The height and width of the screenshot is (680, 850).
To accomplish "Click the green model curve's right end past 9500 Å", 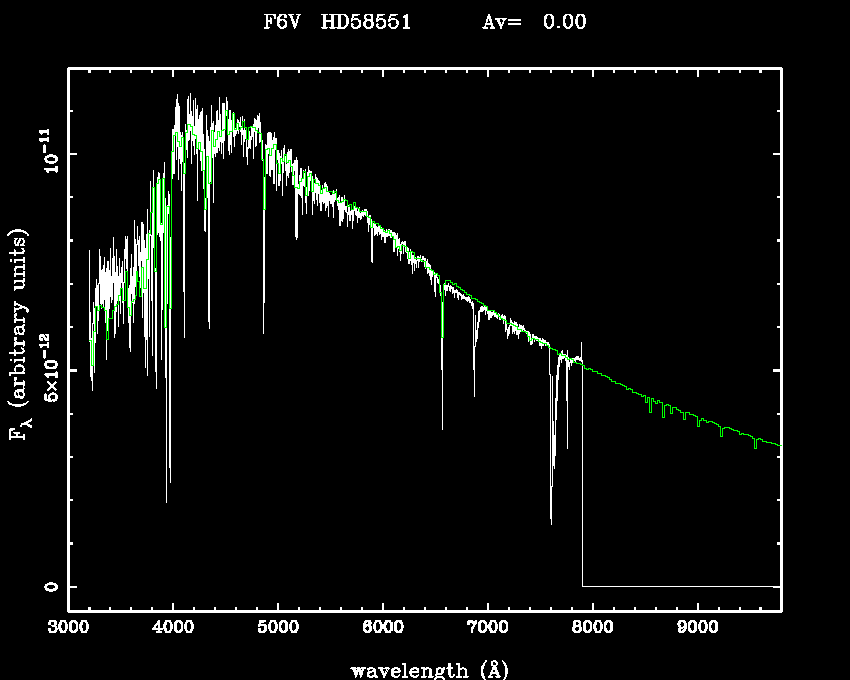I will click(x=776, y=444).
